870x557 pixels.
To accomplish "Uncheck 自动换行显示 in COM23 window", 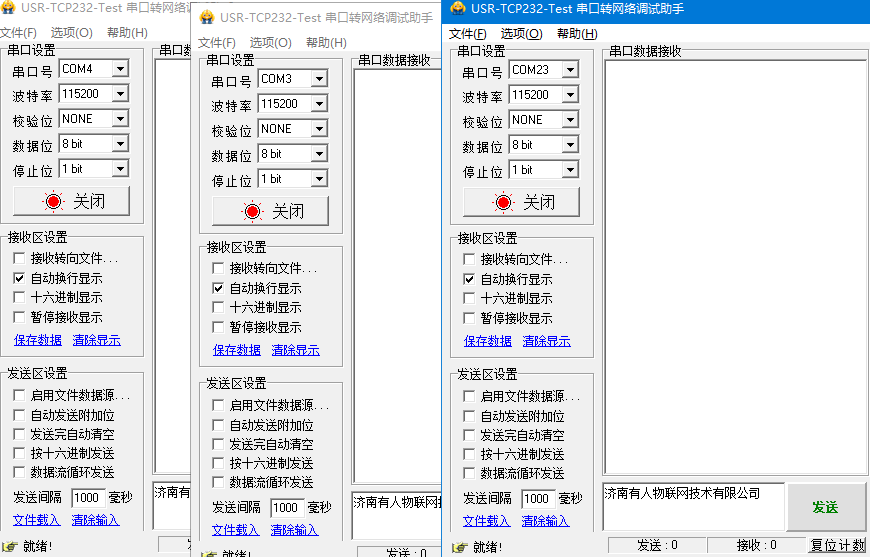I will 469,279.
